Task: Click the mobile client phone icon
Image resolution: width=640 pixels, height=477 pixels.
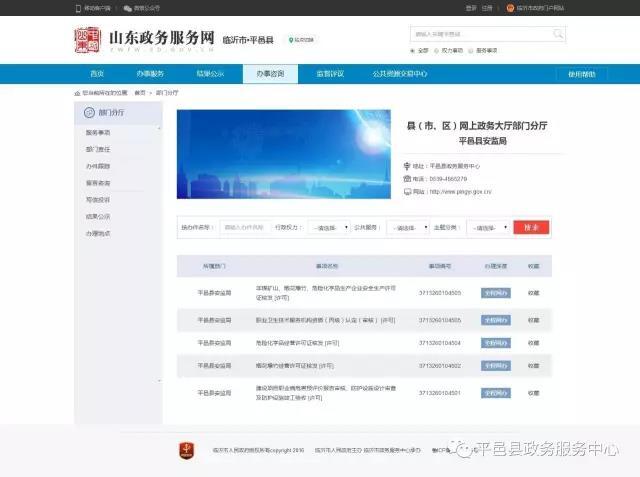Action: tap(79, 7)
